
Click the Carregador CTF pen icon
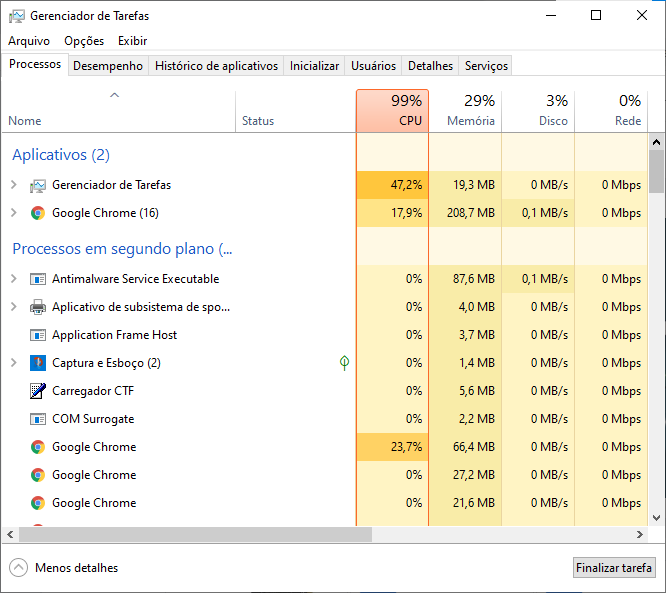[x=38, y=391]
